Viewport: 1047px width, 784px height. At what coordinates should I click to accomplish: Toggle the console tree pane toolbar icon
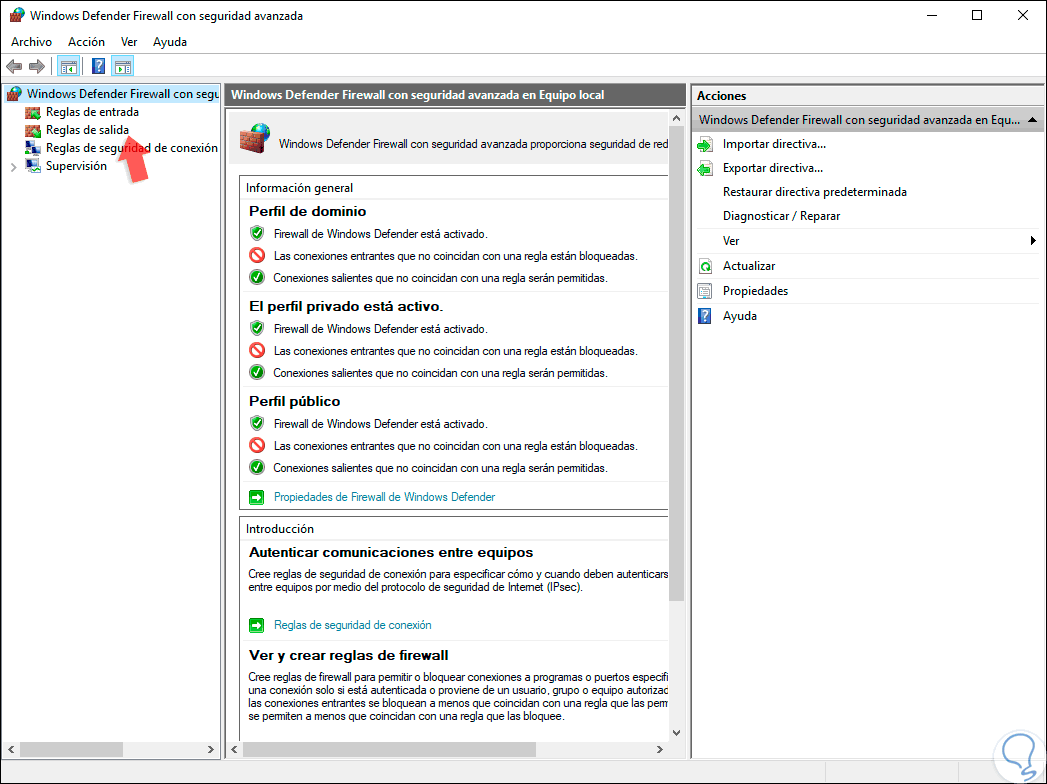[69, 66]
